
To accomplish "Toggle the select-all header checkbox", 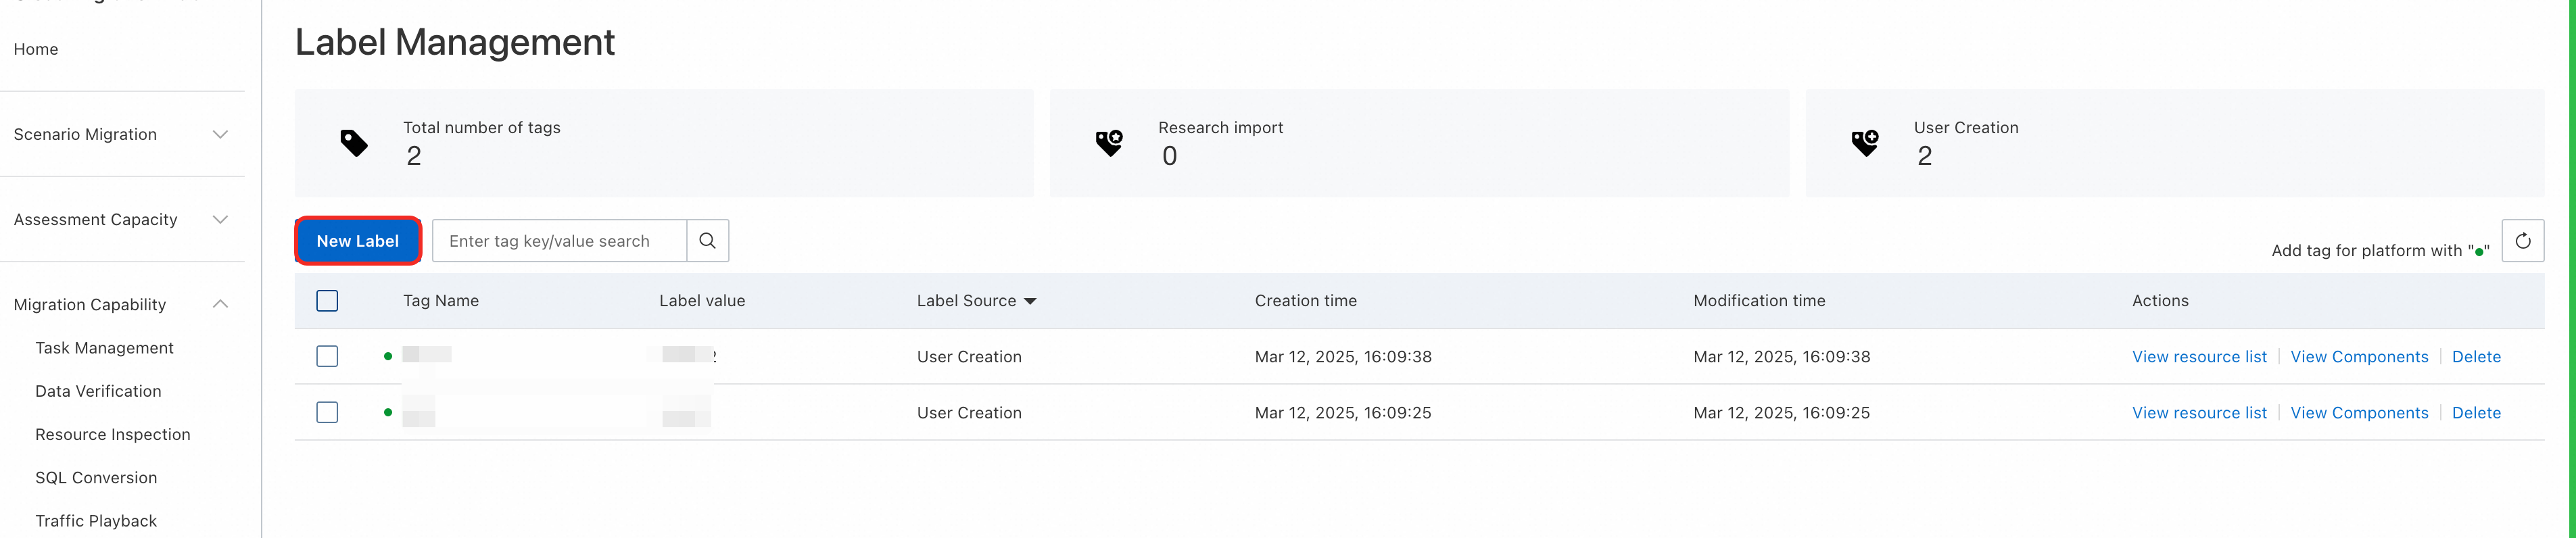I will [327, 301].
